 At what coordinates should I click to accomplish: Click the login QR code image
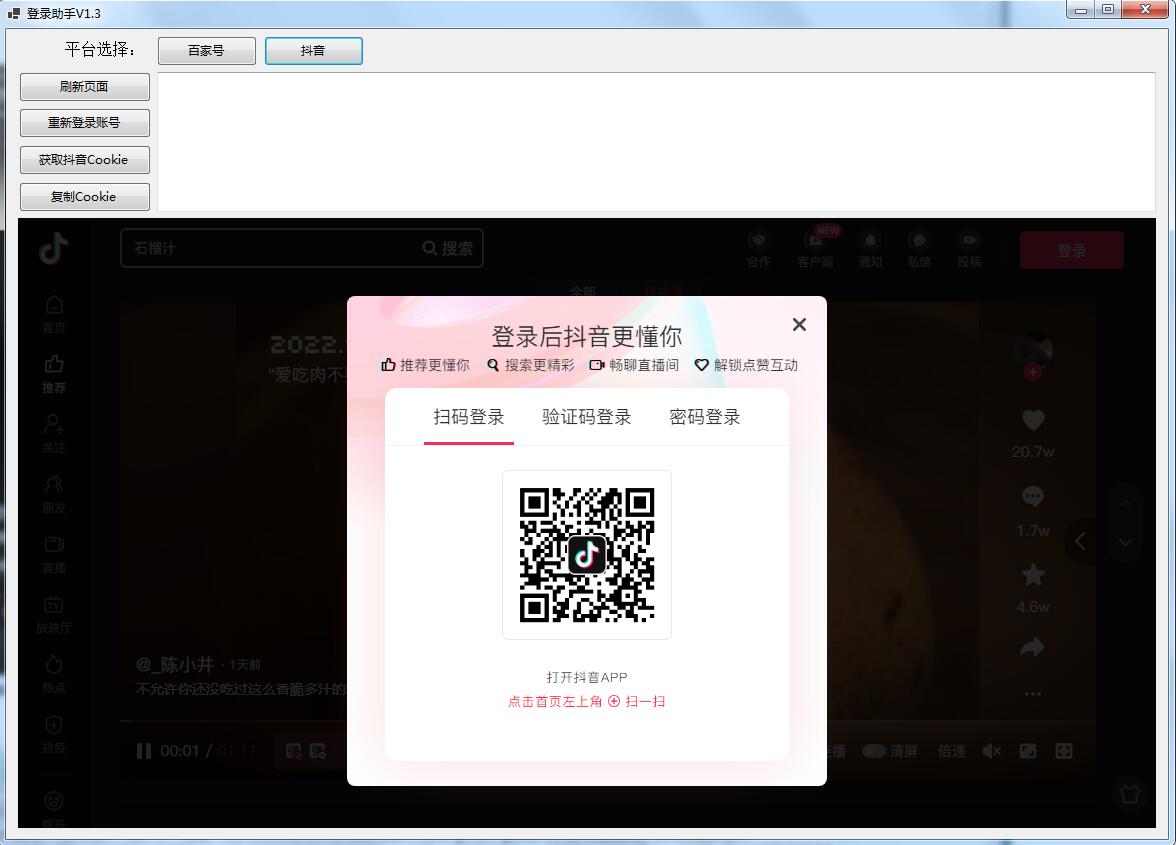tap(586, 555)
